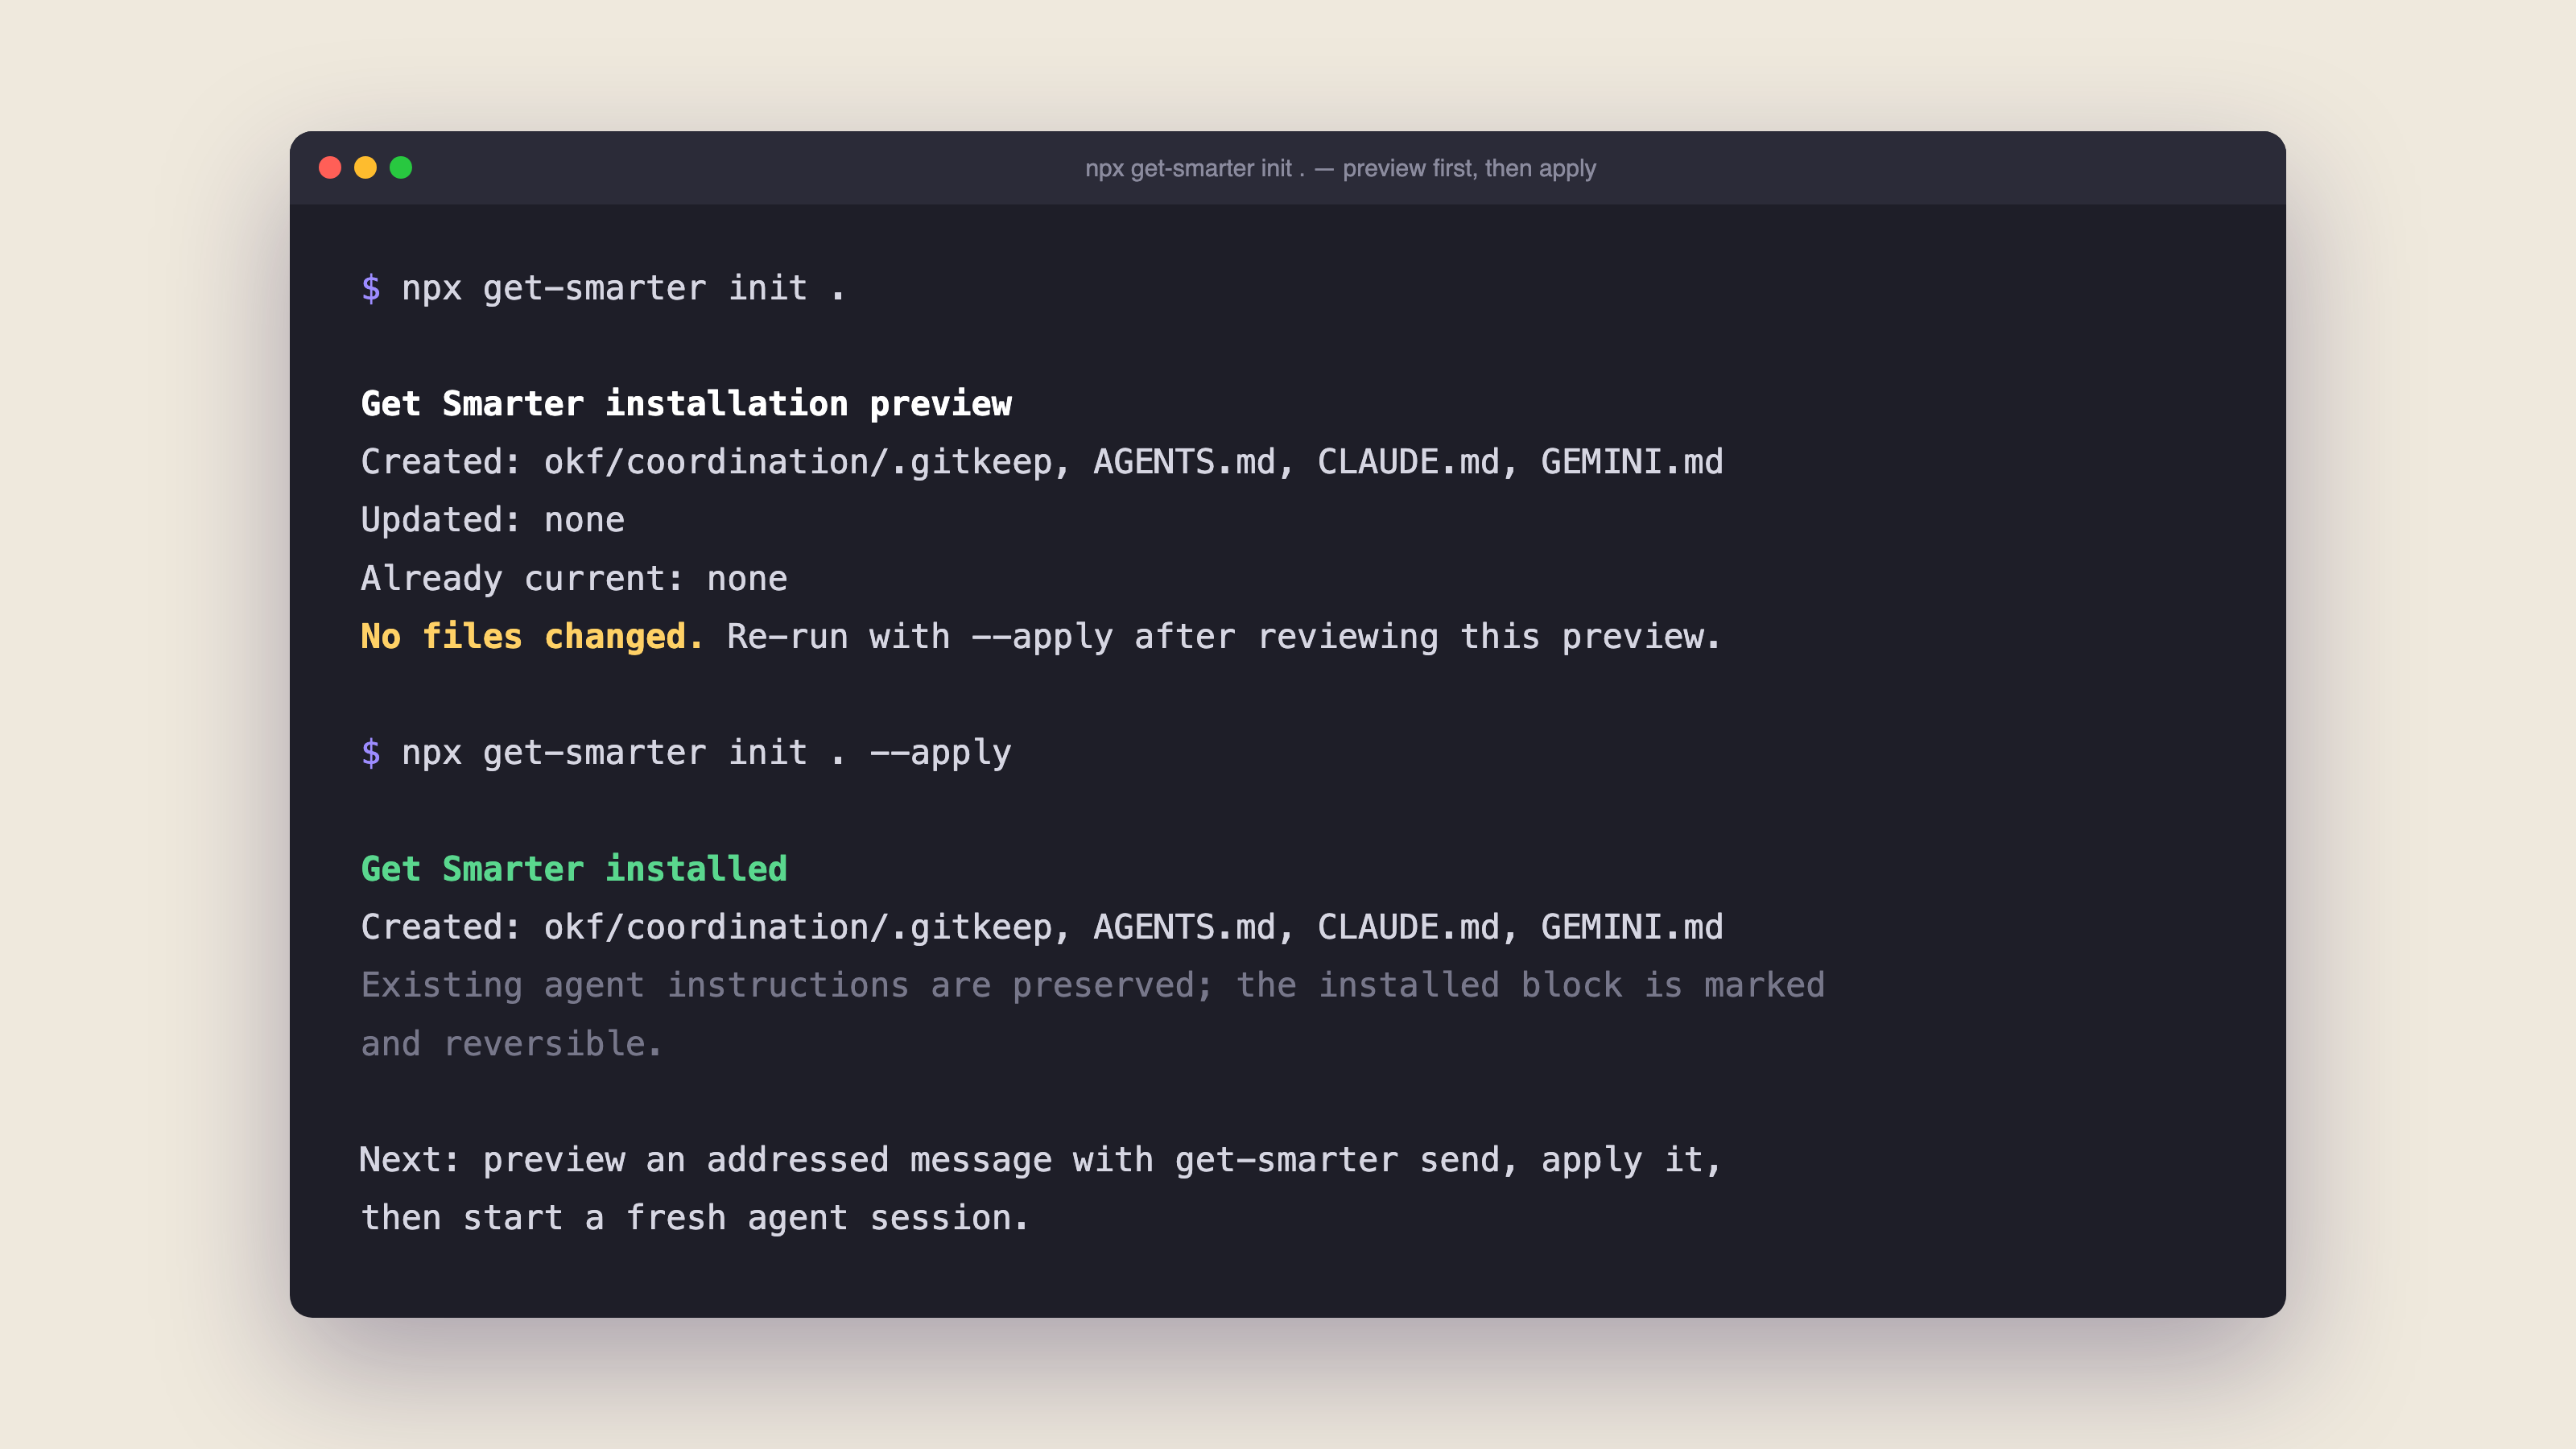Click the red close window button
The image size is (2576, 1449).
coord(330,168)
